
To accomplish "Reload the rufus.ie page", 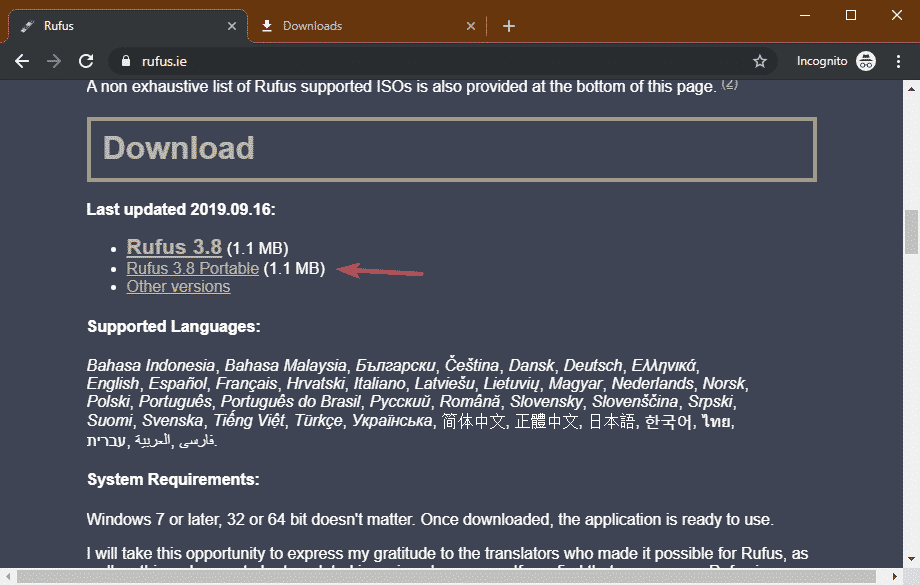I will (86, 61).
